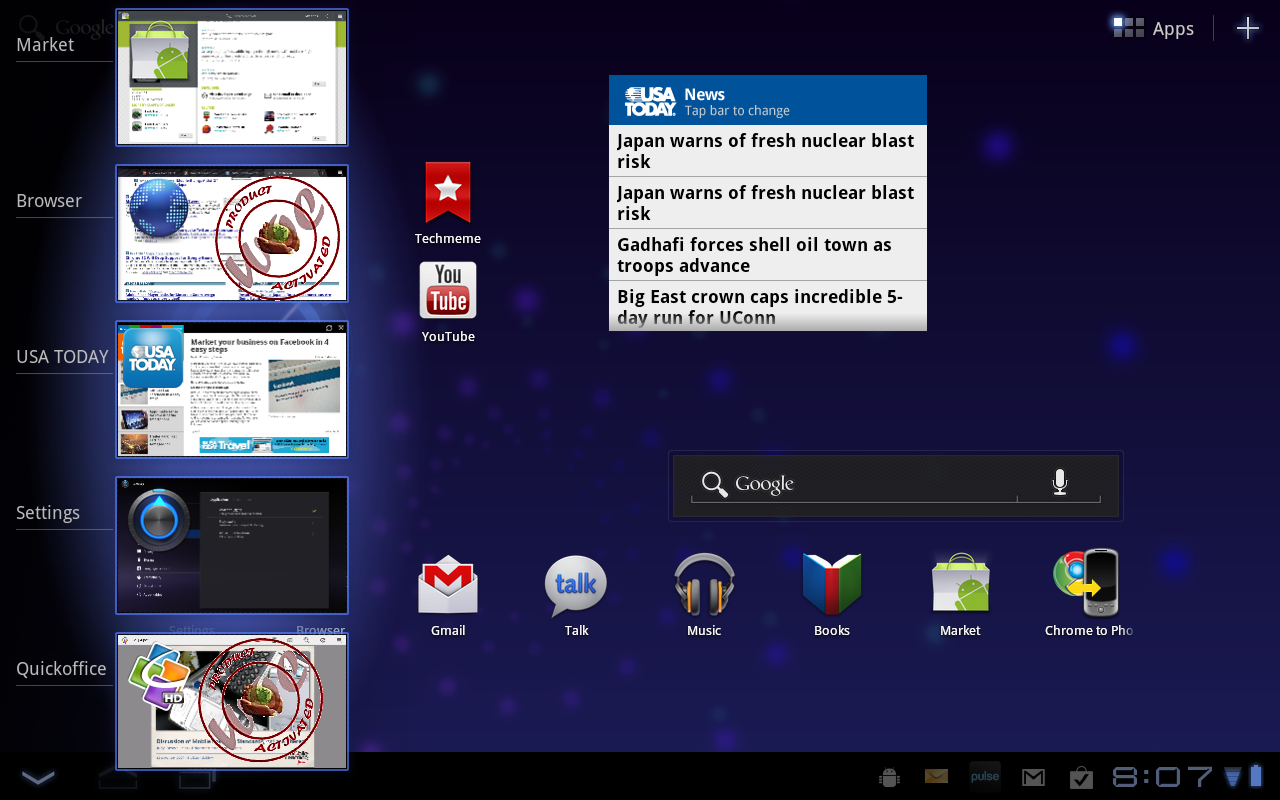This screenshot has width=1280, height=800.
Task: Tap the Wi-Fi signal status icon
Action: 1232,776
